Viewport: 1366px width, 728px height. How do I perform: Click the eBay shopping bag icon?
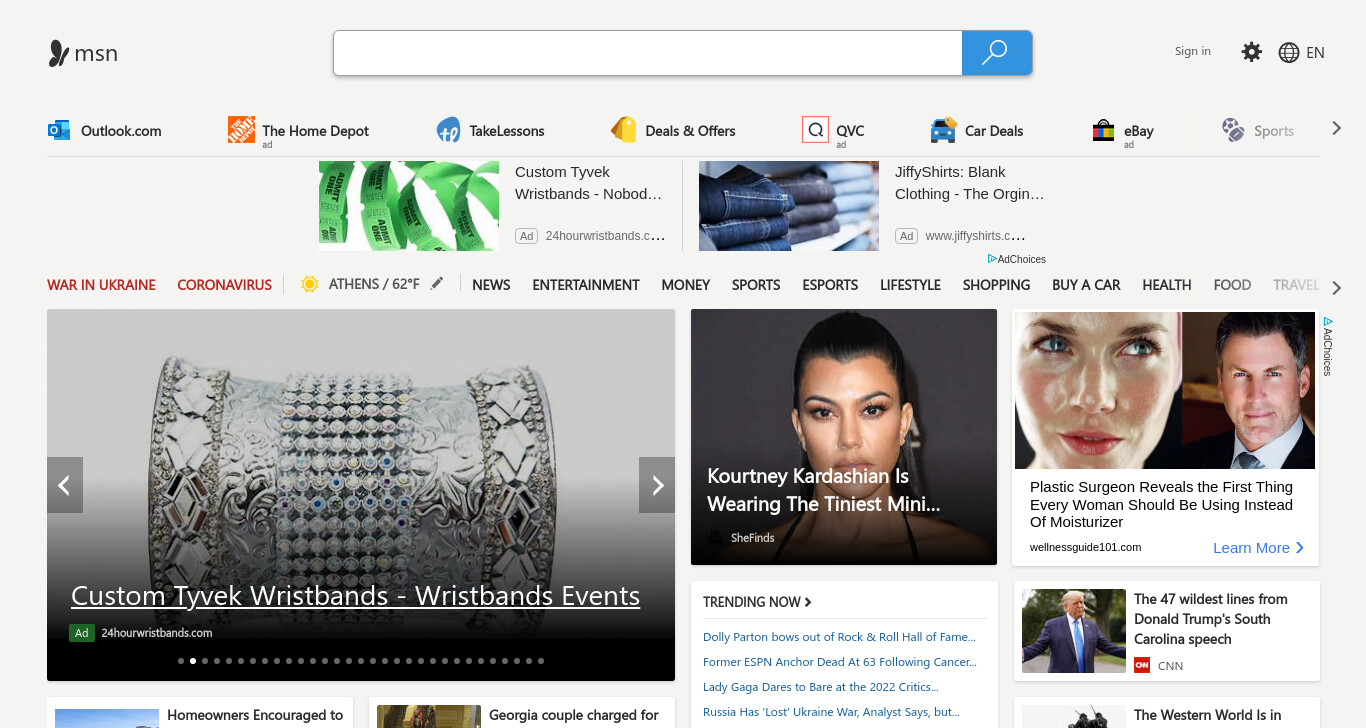click(1103, 130)
